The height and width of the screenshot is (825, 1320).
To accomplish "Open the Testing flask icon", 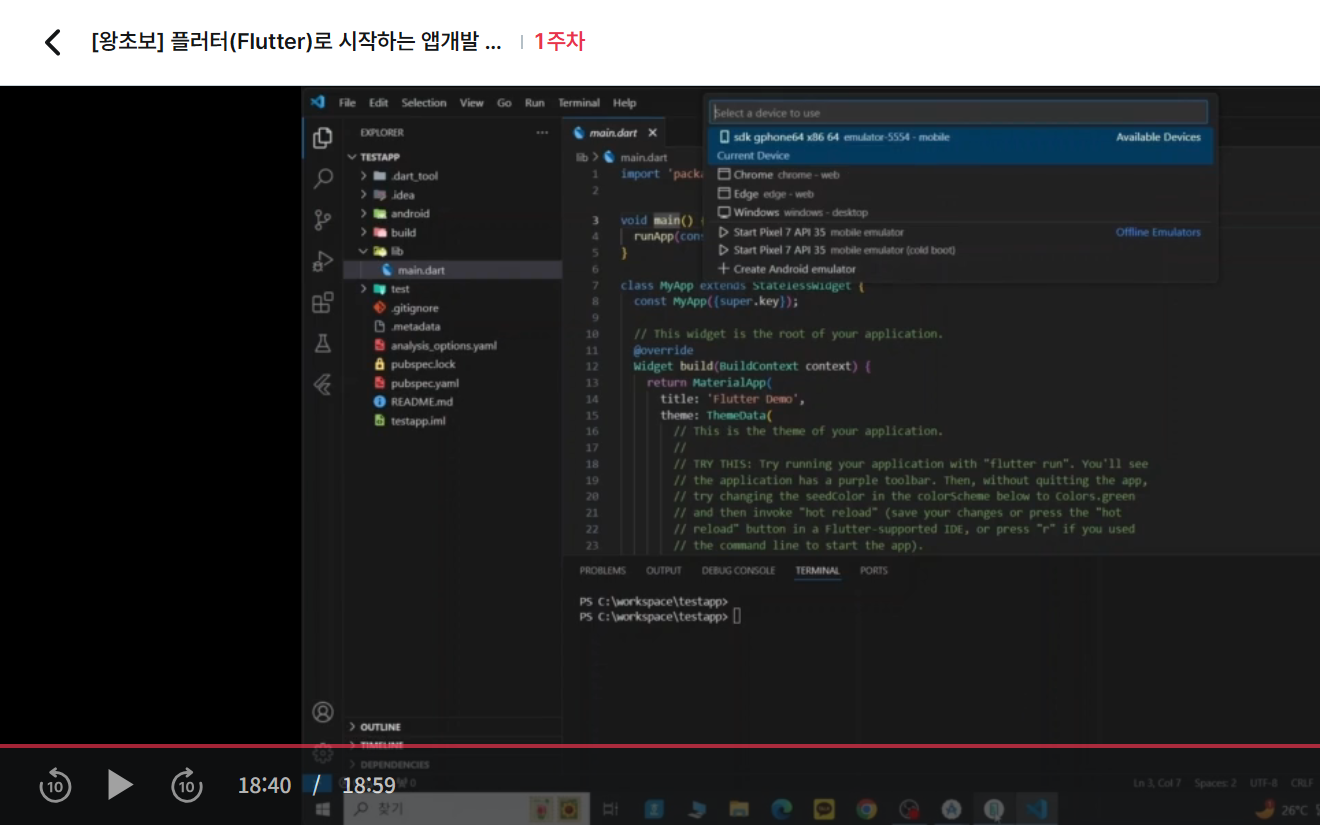I will coord(322,343).
